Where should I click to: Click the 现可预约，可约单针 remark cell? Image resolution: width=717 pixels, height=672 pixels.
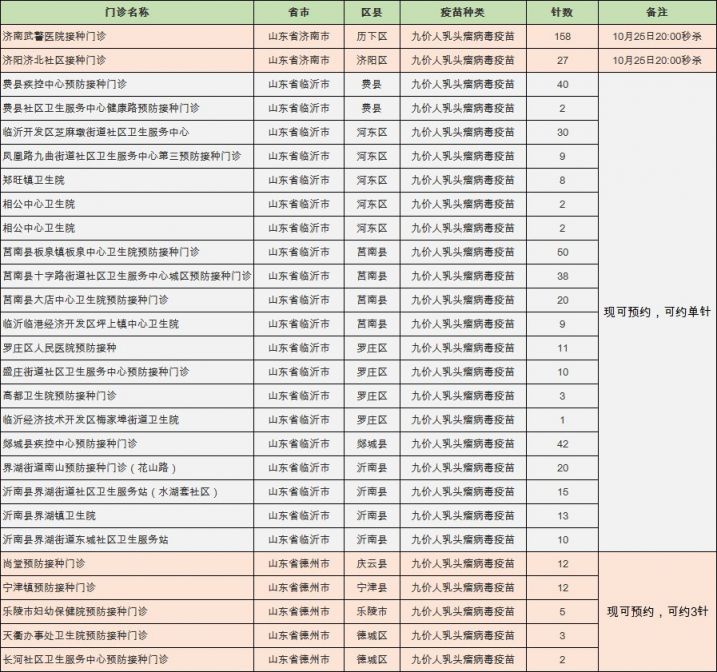pos(657,312)
